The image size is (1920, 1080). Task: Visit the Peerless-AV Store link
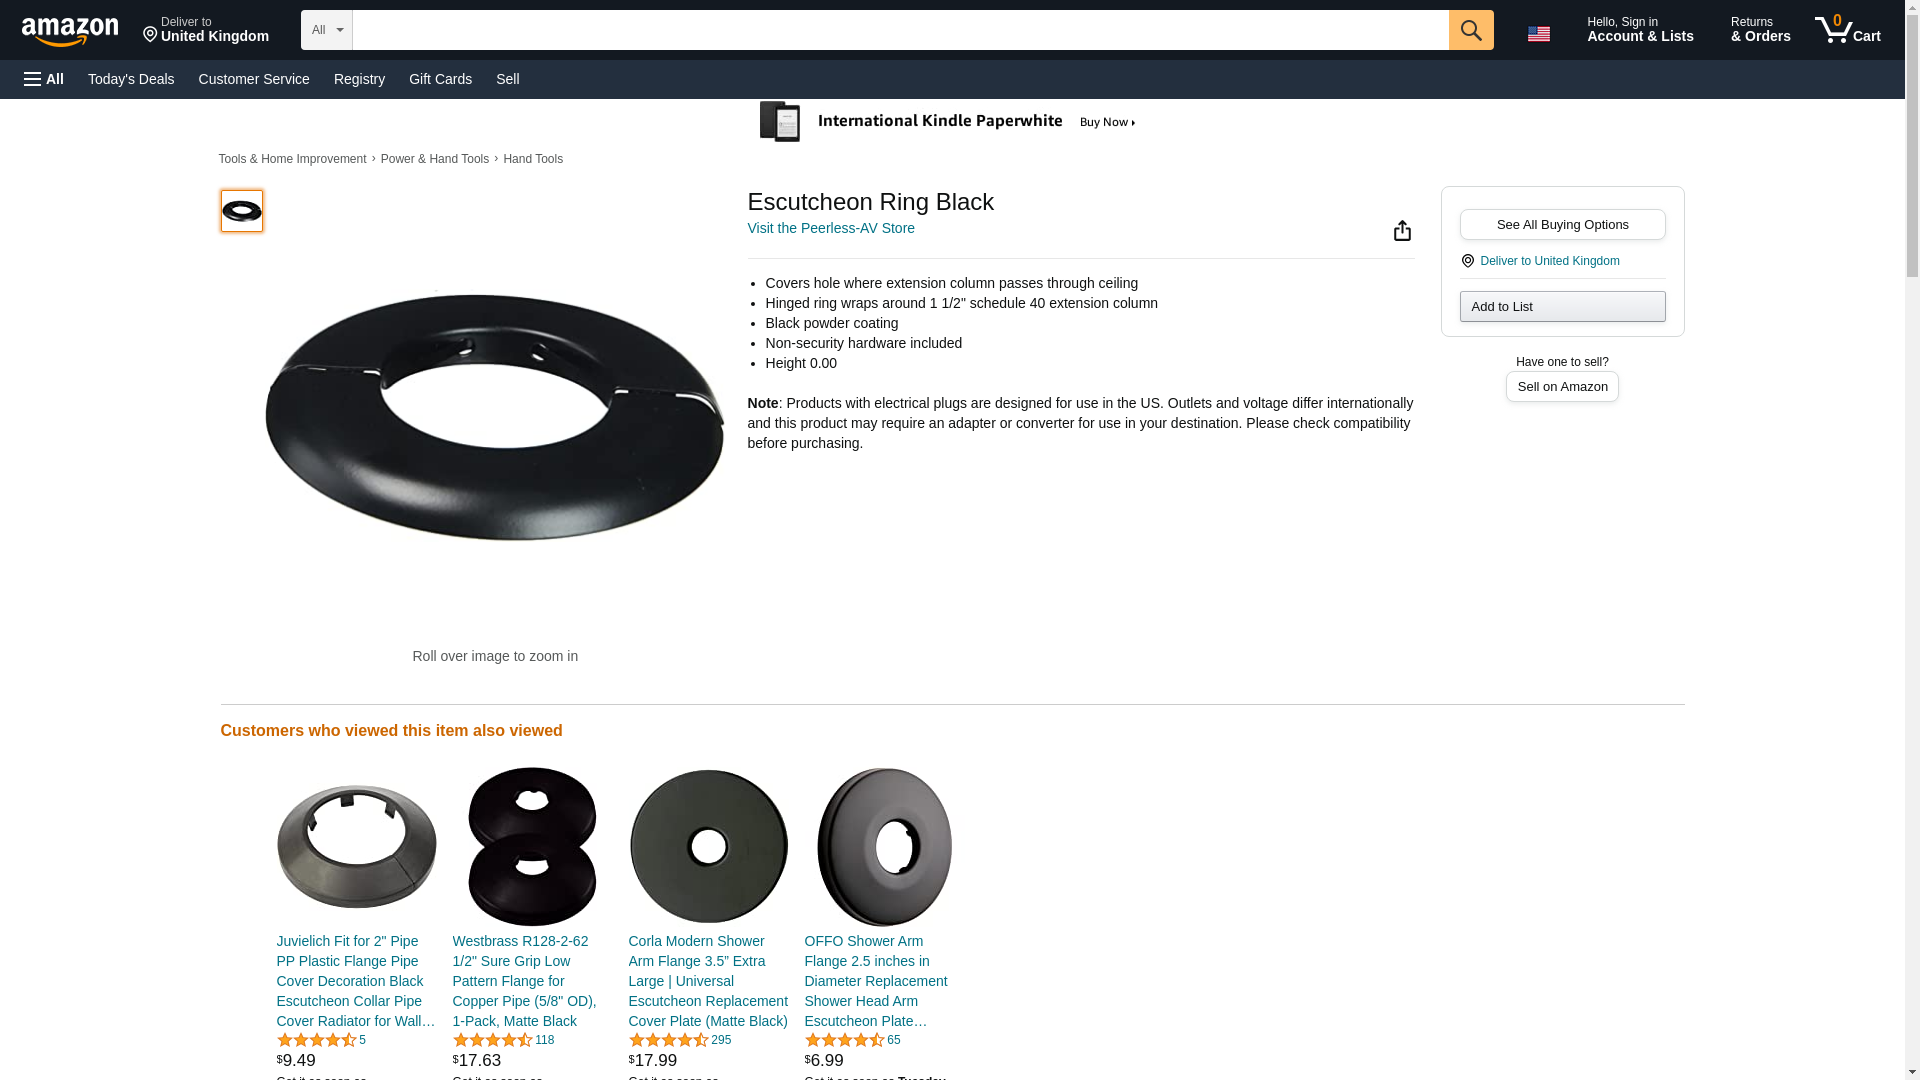pos(831,228)
